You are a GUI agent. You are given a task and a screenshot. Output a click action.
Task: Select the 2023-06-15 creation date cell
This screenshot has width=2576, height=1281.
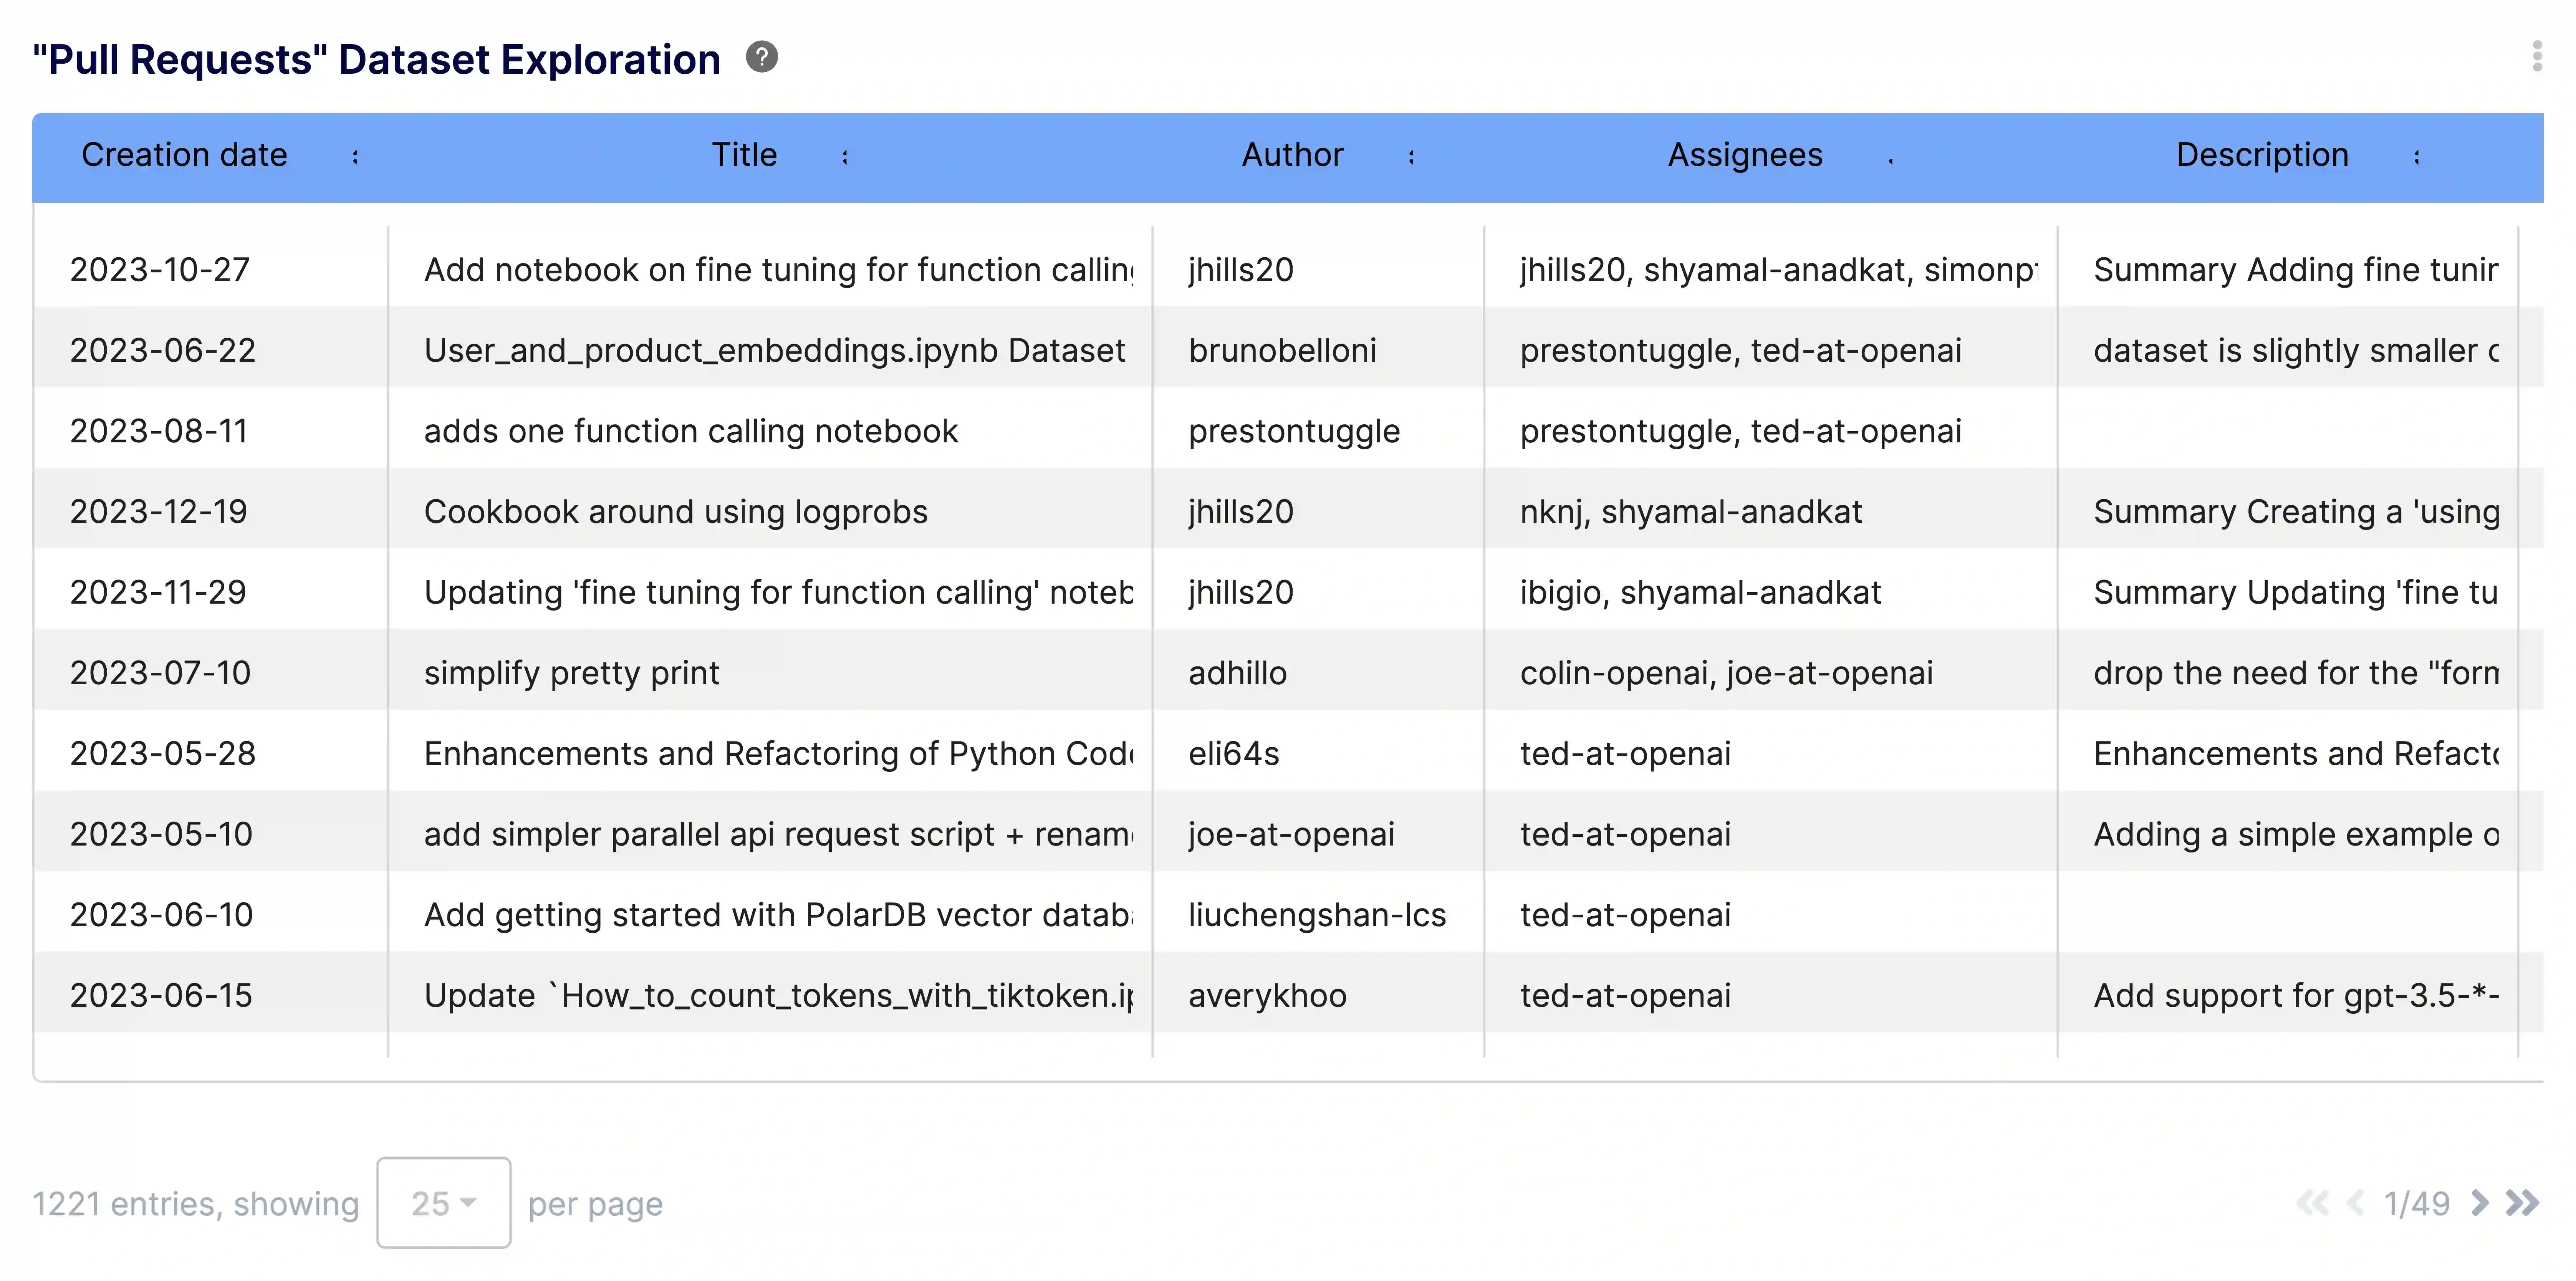point(160,995)
